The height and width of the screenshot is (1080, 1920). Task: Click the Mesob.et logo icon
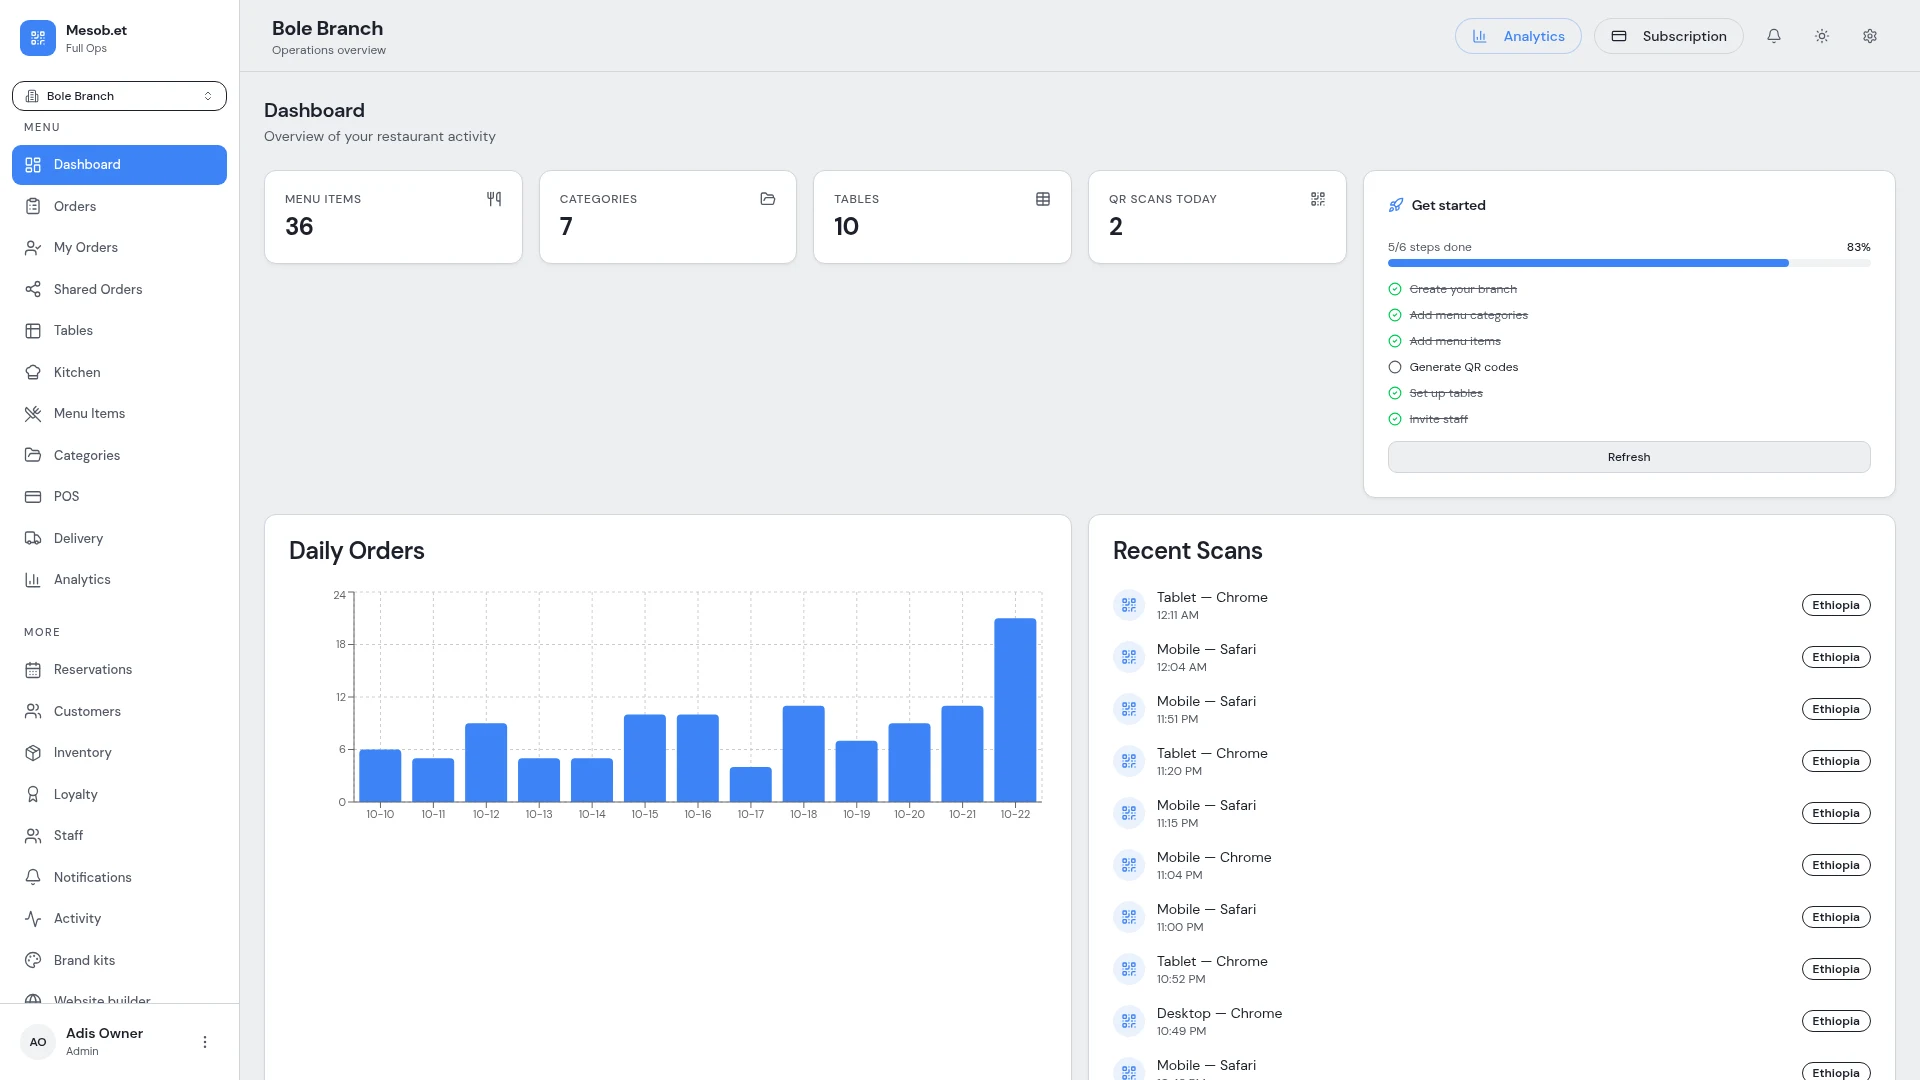coord(38,38)
